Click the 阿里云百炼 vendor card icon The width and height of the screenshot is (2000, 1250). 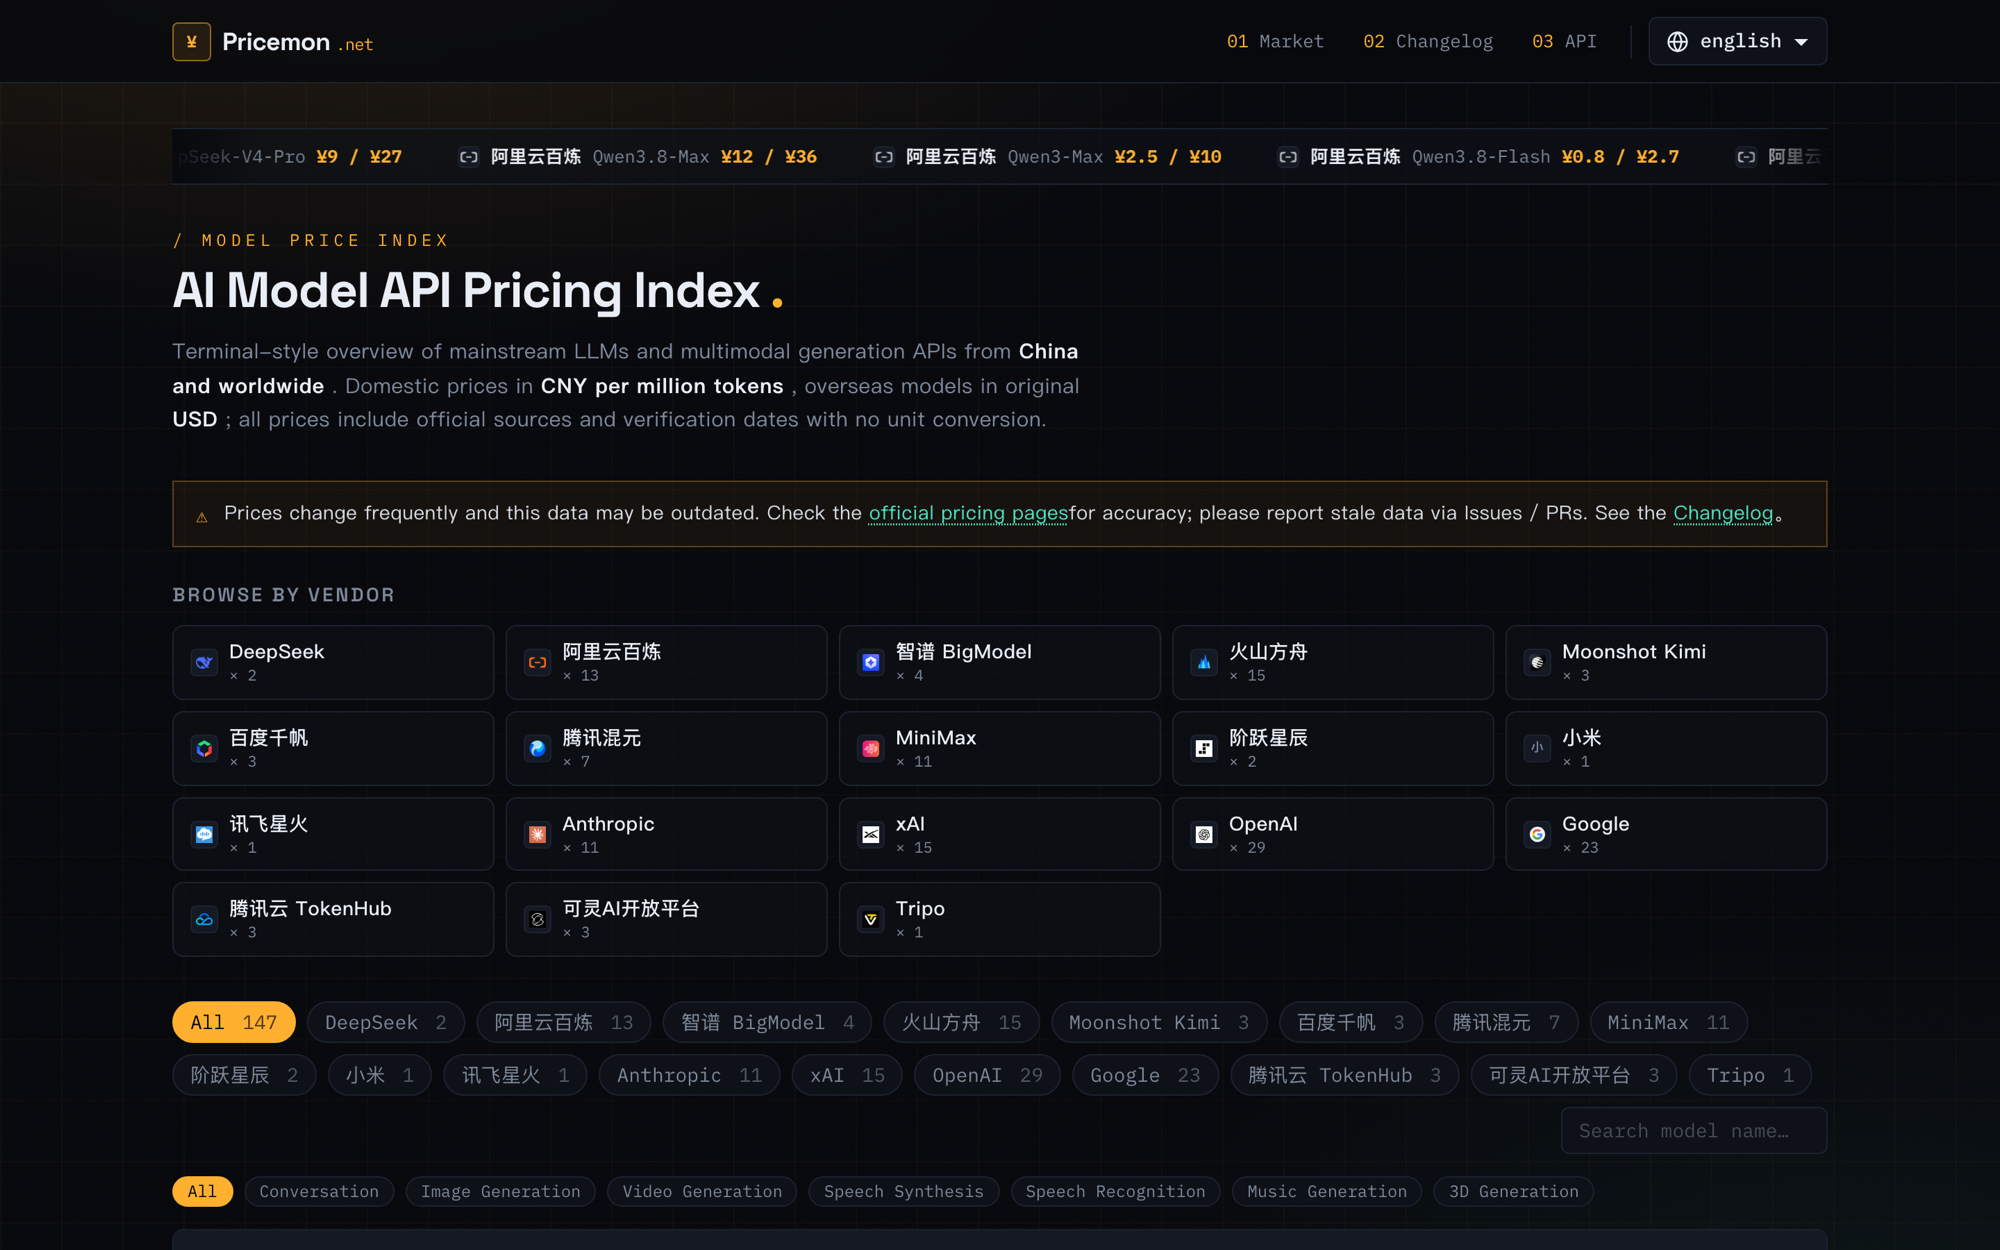pos(537,662)
